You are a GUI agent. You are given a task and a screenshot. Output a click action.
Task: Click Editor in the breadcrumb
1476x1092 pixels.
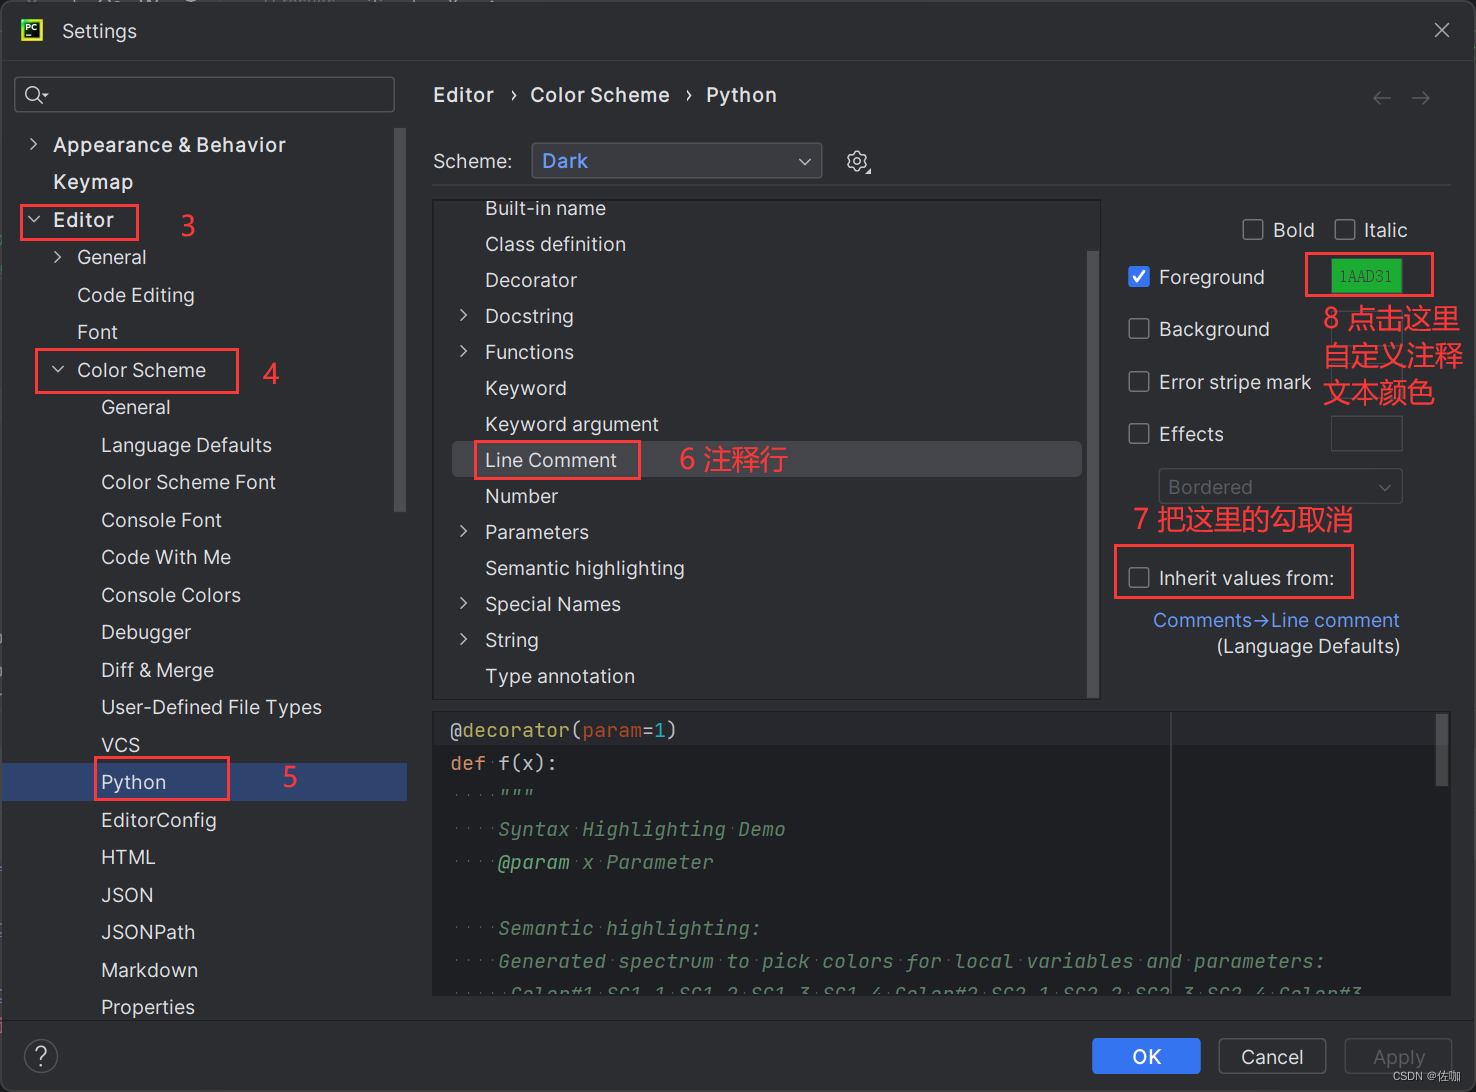coord(463,95)
